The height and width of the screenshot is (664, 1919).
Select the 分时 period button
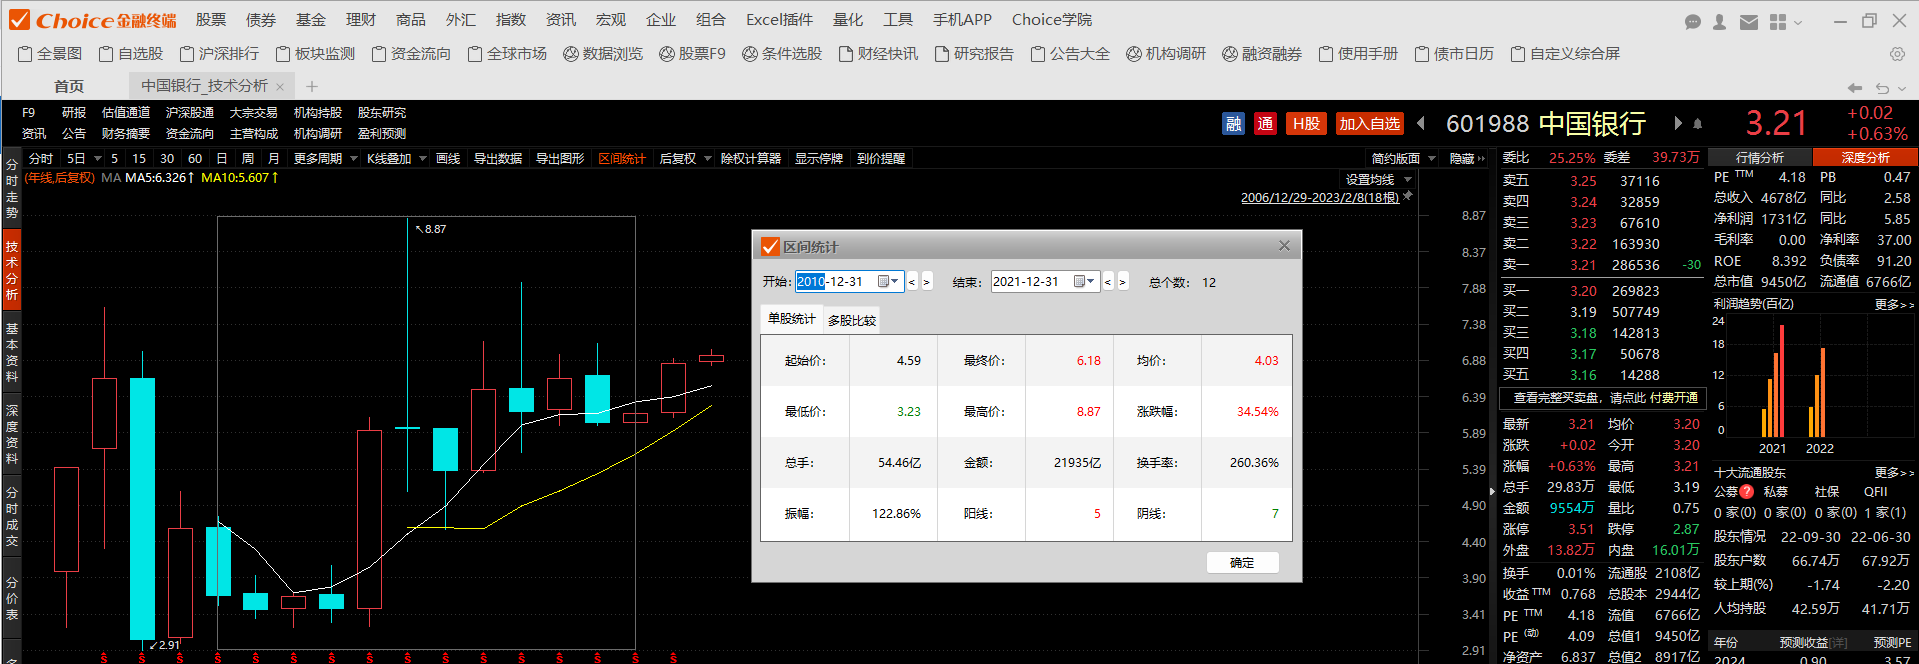coord(41,158)
